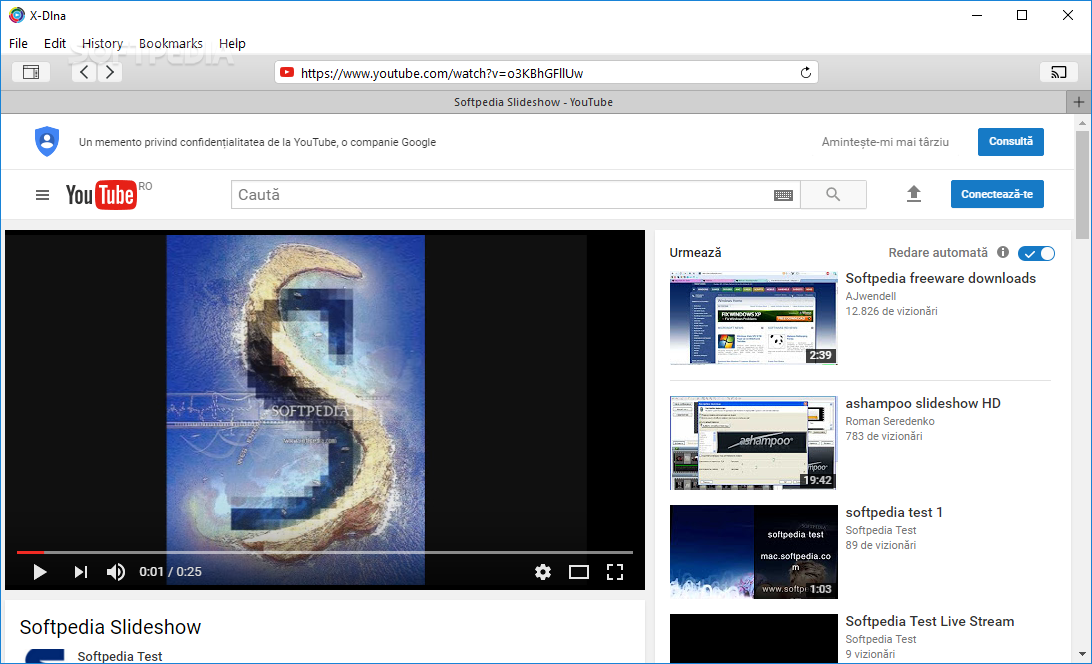
Task: Click the upload arrow icon
Action: coord(914,194)
